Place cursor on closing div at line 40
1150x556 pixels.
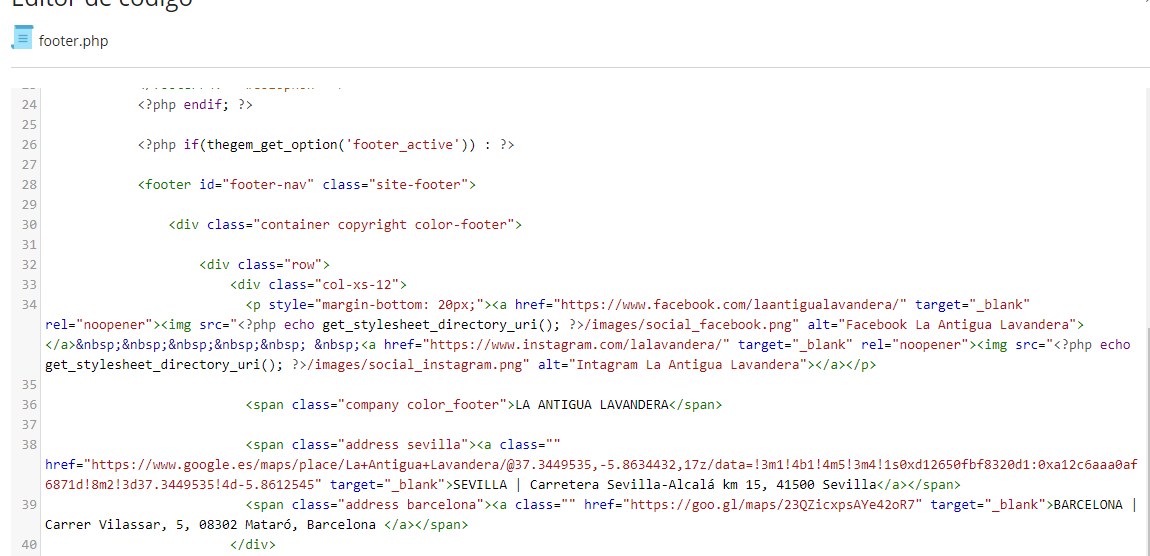(253, 544)
